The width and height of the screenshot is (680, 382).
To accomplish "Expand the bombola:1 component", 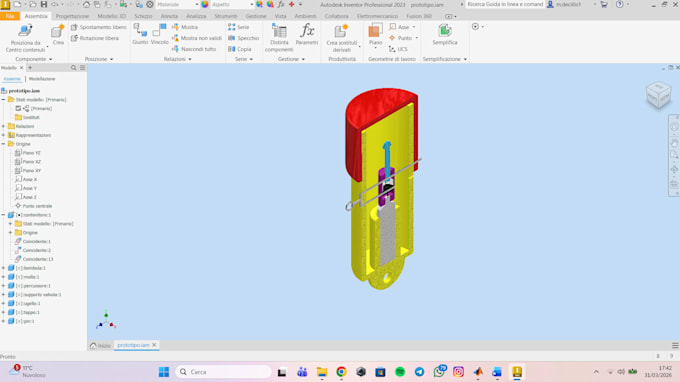I will pos(3,268).
